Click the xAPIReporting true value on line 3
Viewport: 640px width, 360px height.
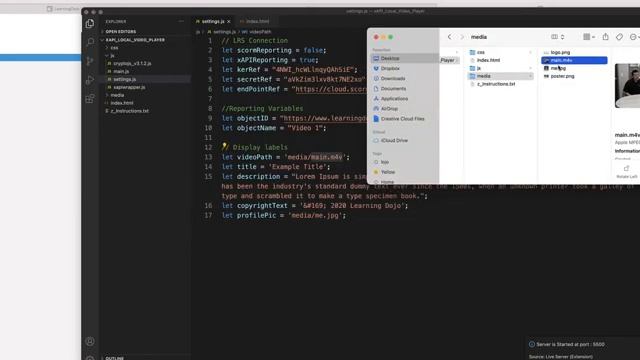307,60
